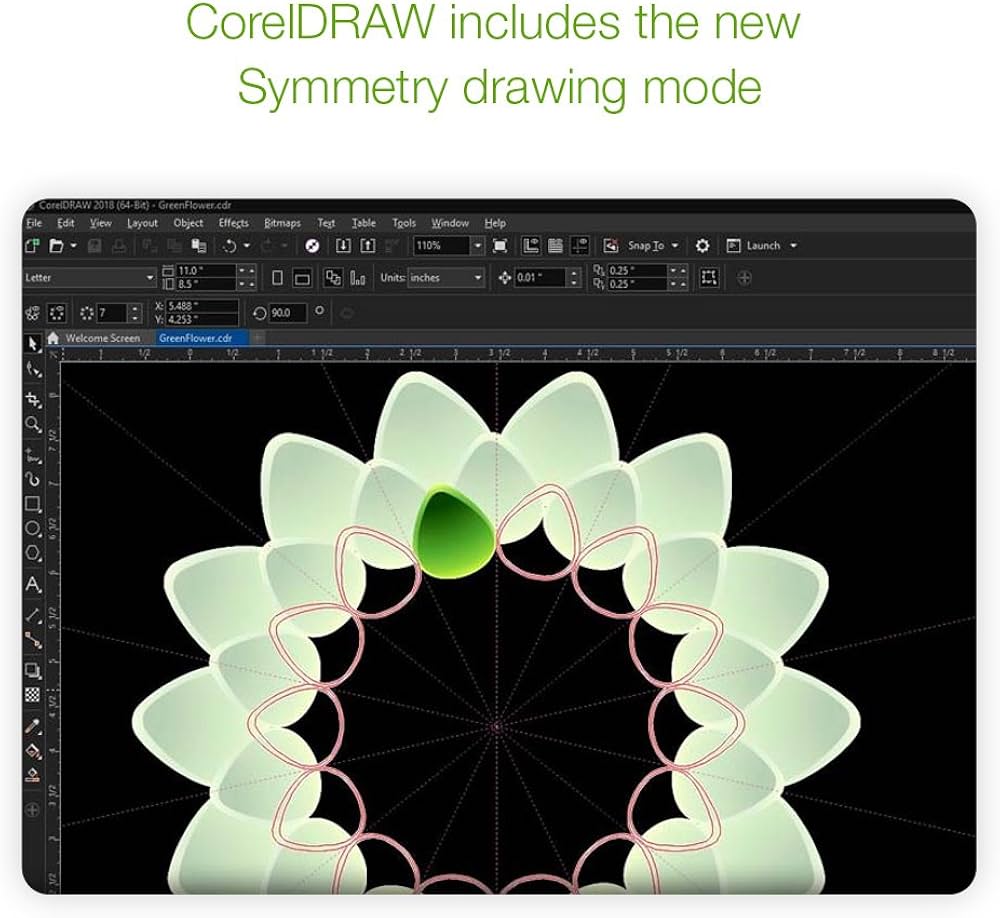The width and height of the screenshot is (1000, 918).
Task: Select the Pick tool arrow
Action: (33, 344)
